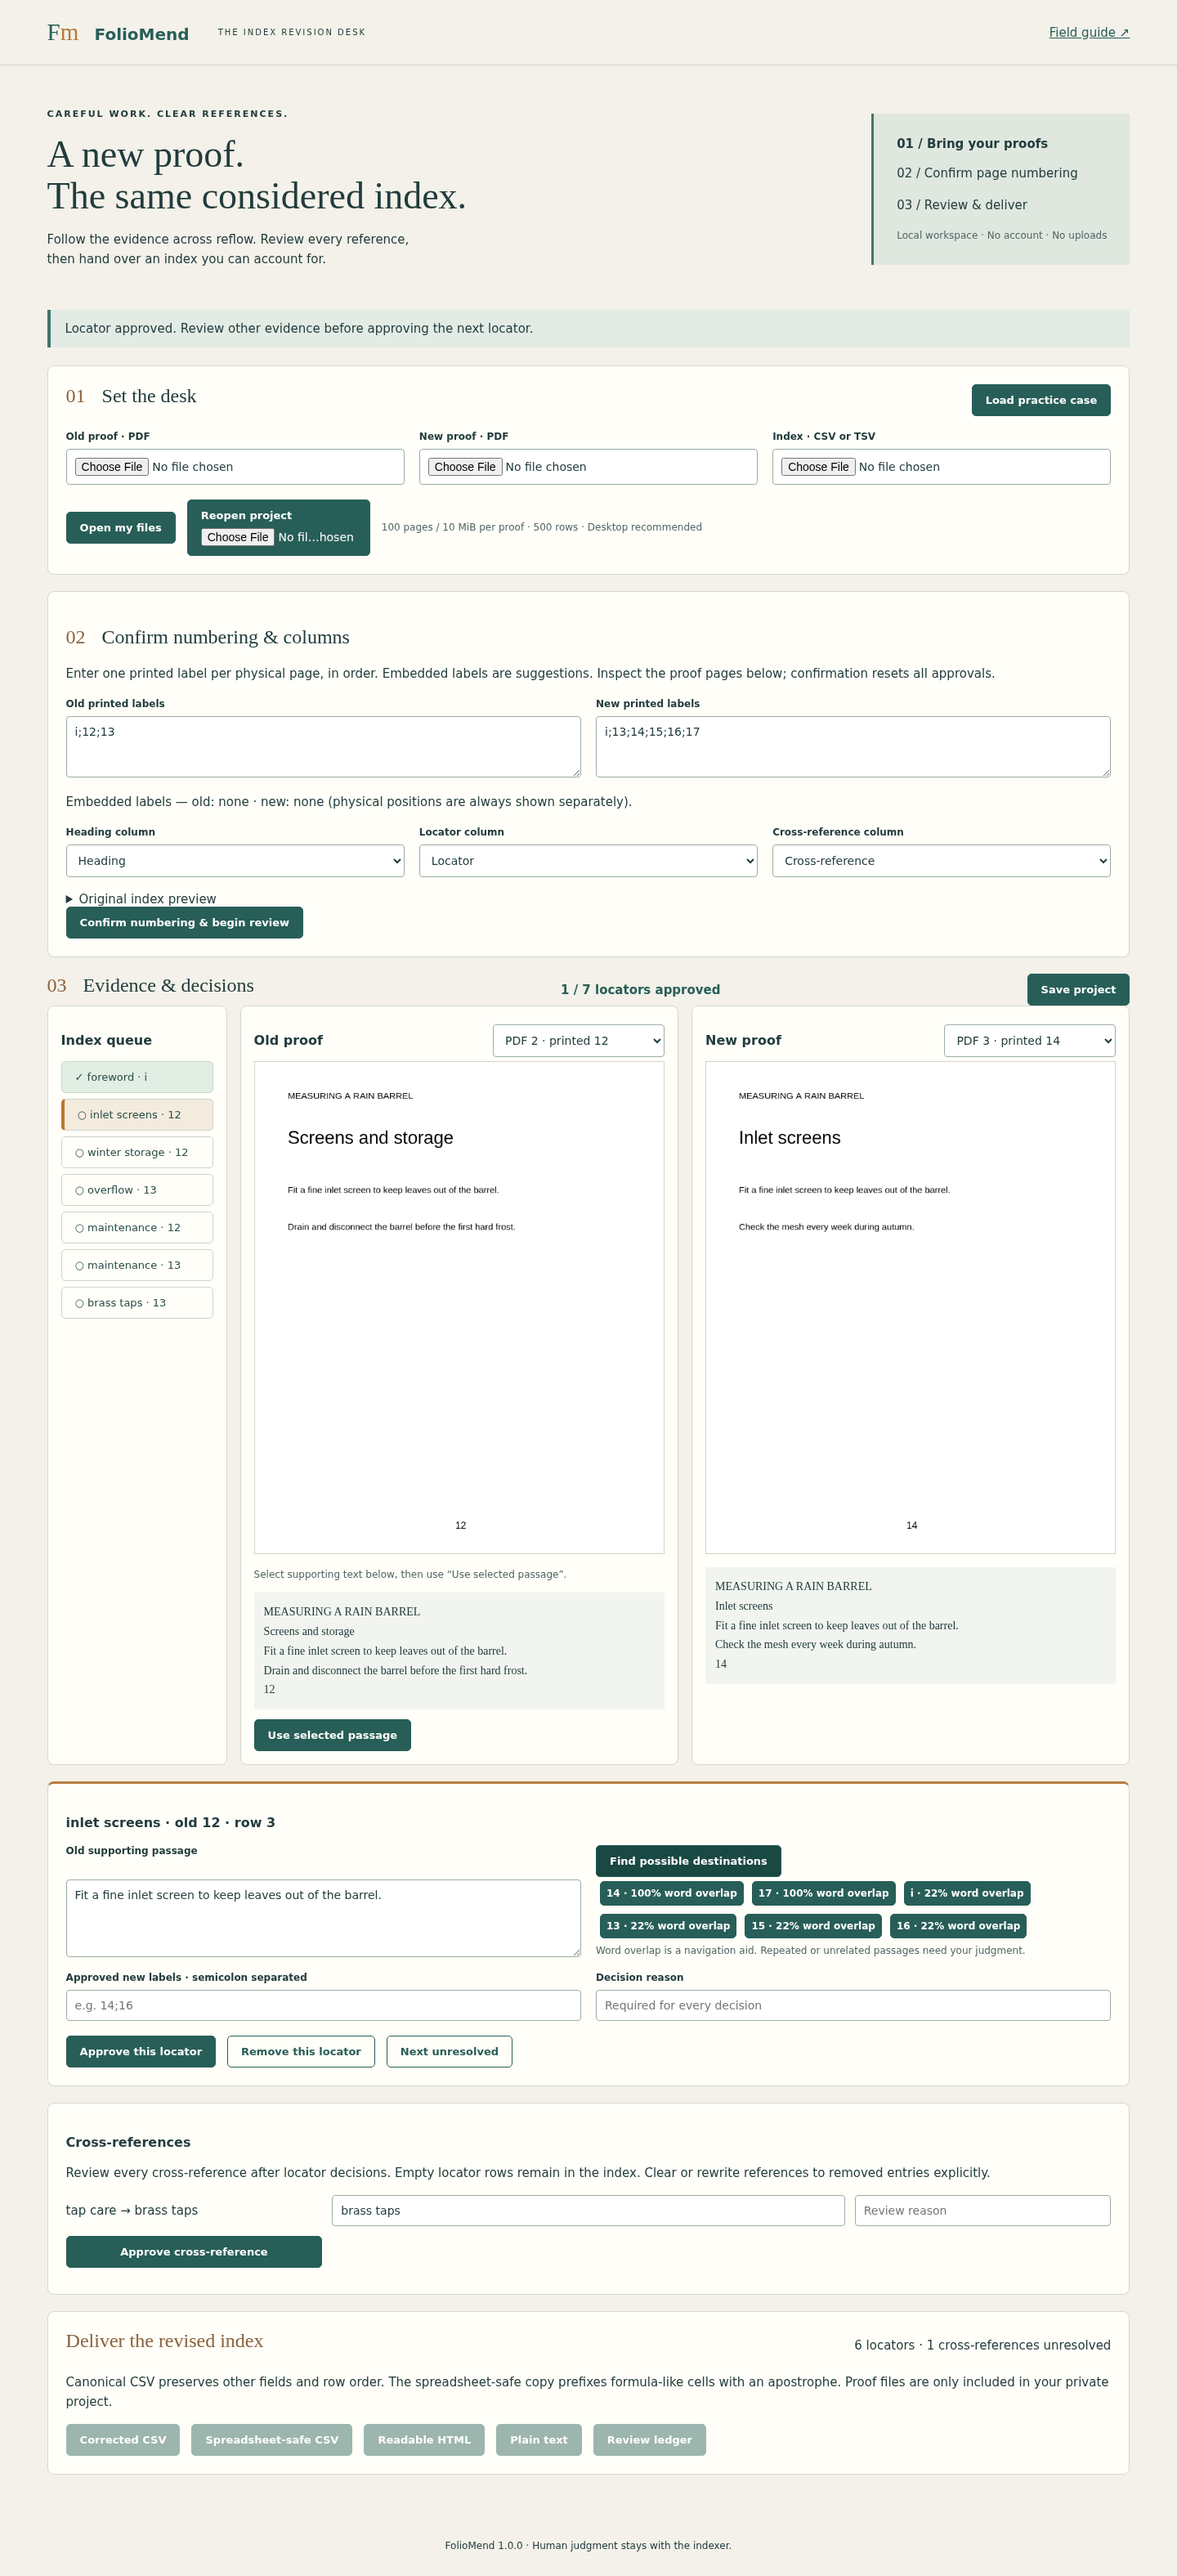The image size is (1177, 2576).
Task: Choose File for New proof PDF
Action: [x=465, y=467]
